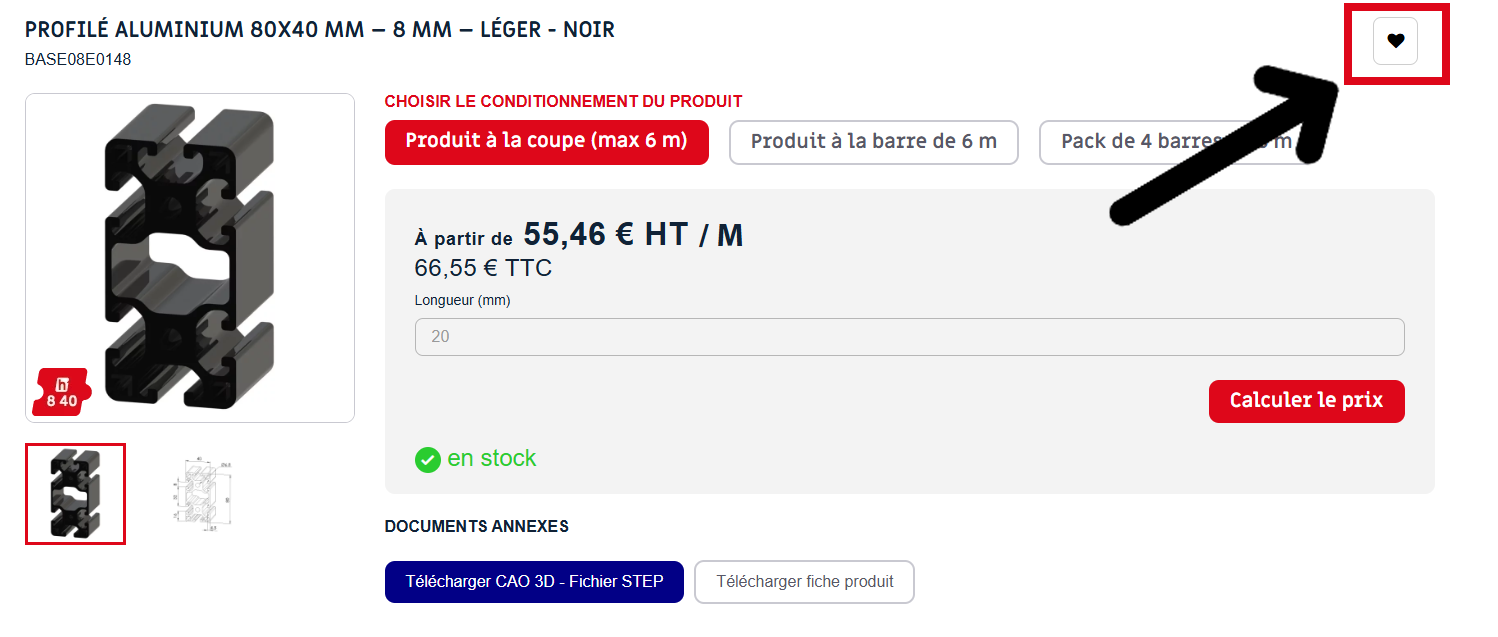The height and width of the screenshot is (637, 1498).
Task: Click the "en stock" status text
Action: click(492, 459)
